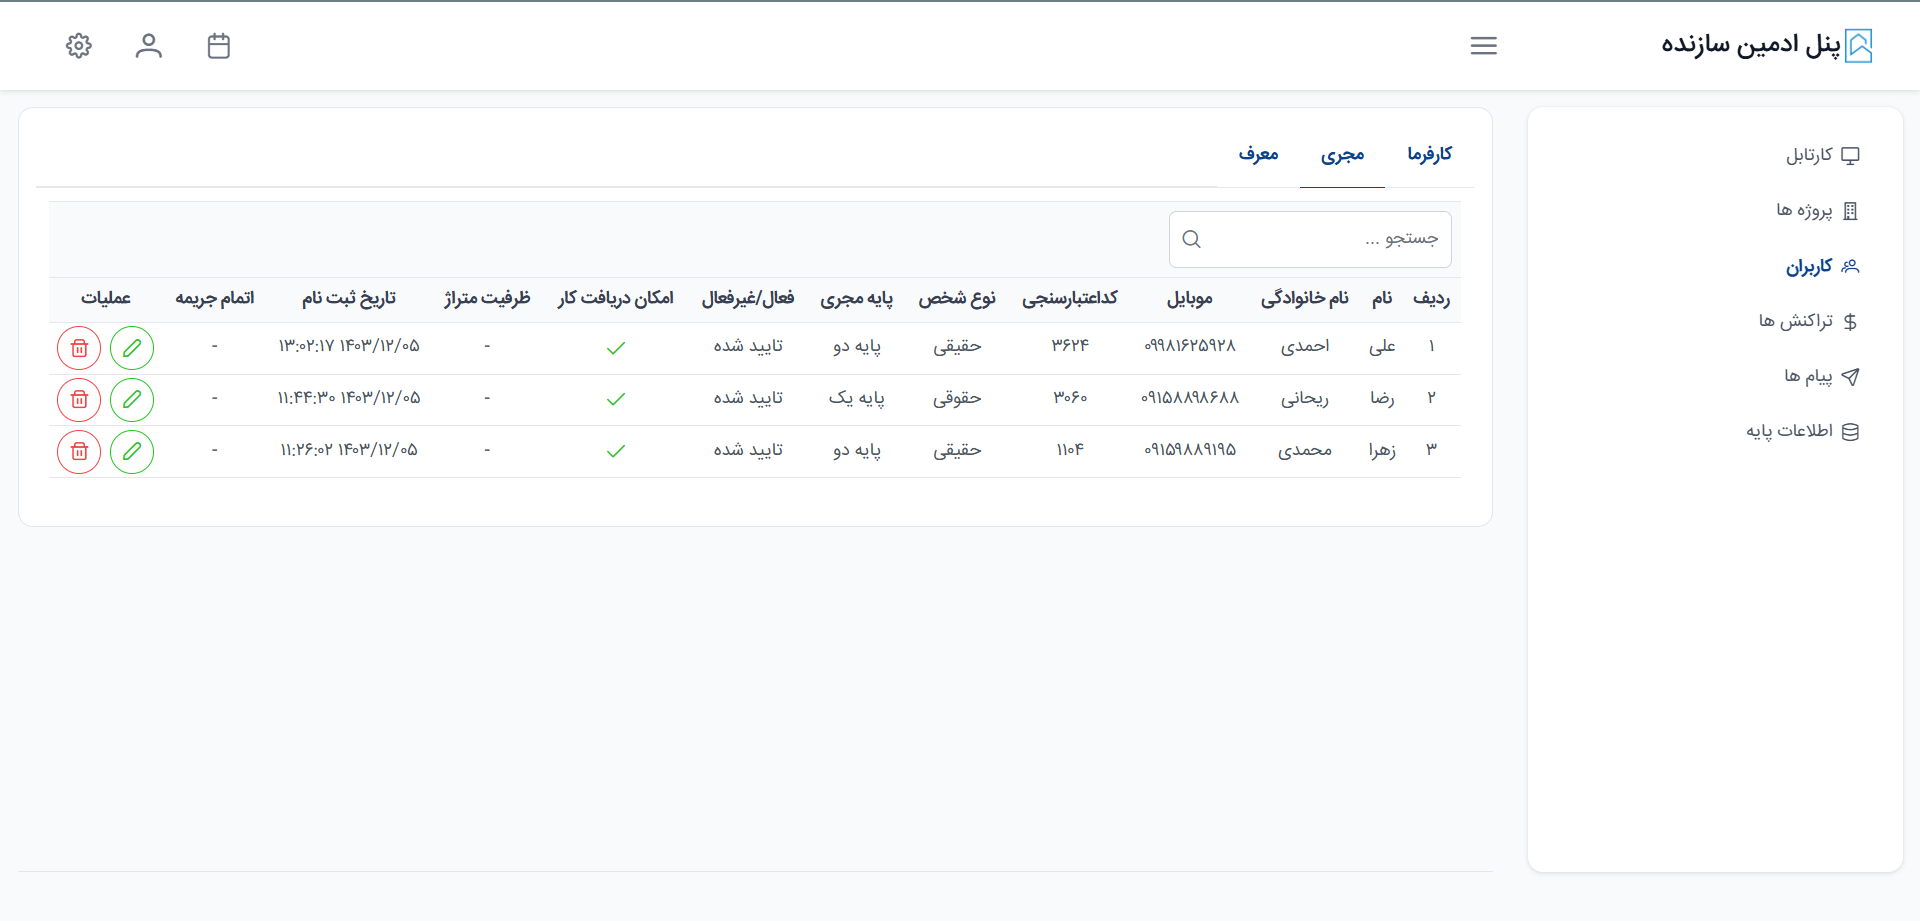Viewport: 1920px width, 921px height.
Task: Select the مجری tab
Action: coord(1342,155)
